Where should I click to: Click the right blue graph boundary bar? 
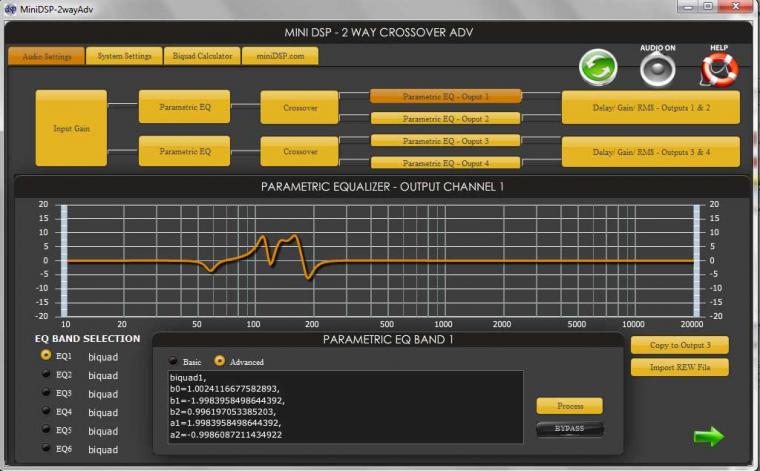697,261
